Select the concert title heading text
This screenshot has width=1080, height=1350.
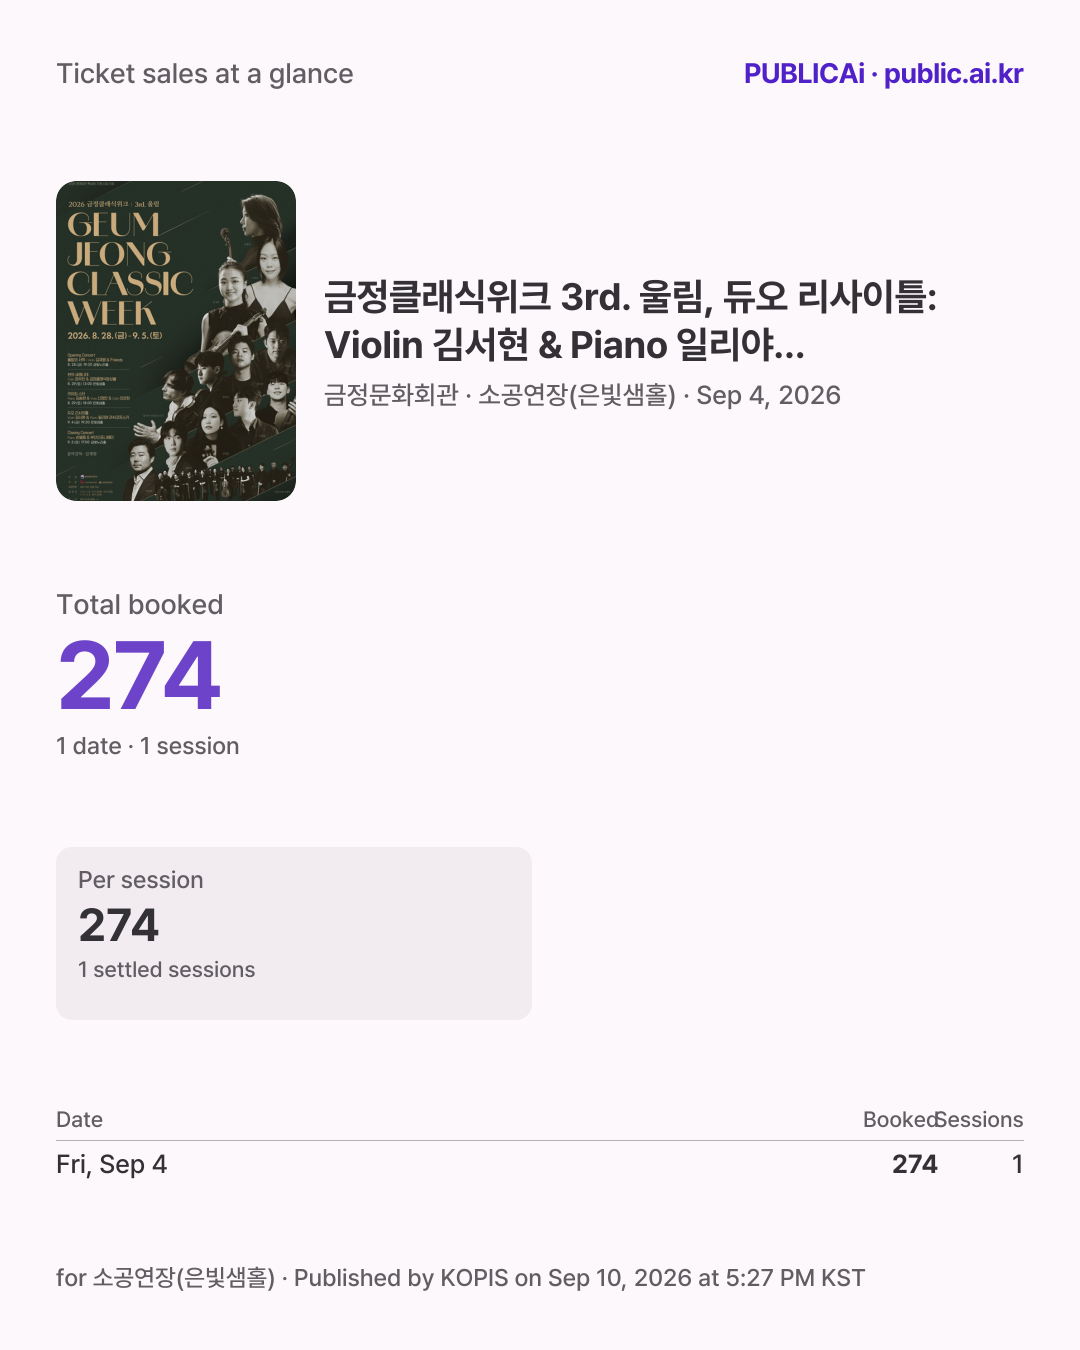630,321
